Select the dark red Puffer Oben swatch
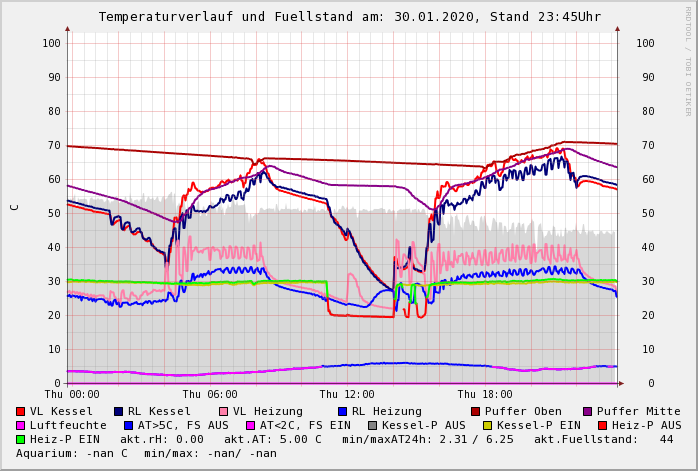 click(476, 411)
